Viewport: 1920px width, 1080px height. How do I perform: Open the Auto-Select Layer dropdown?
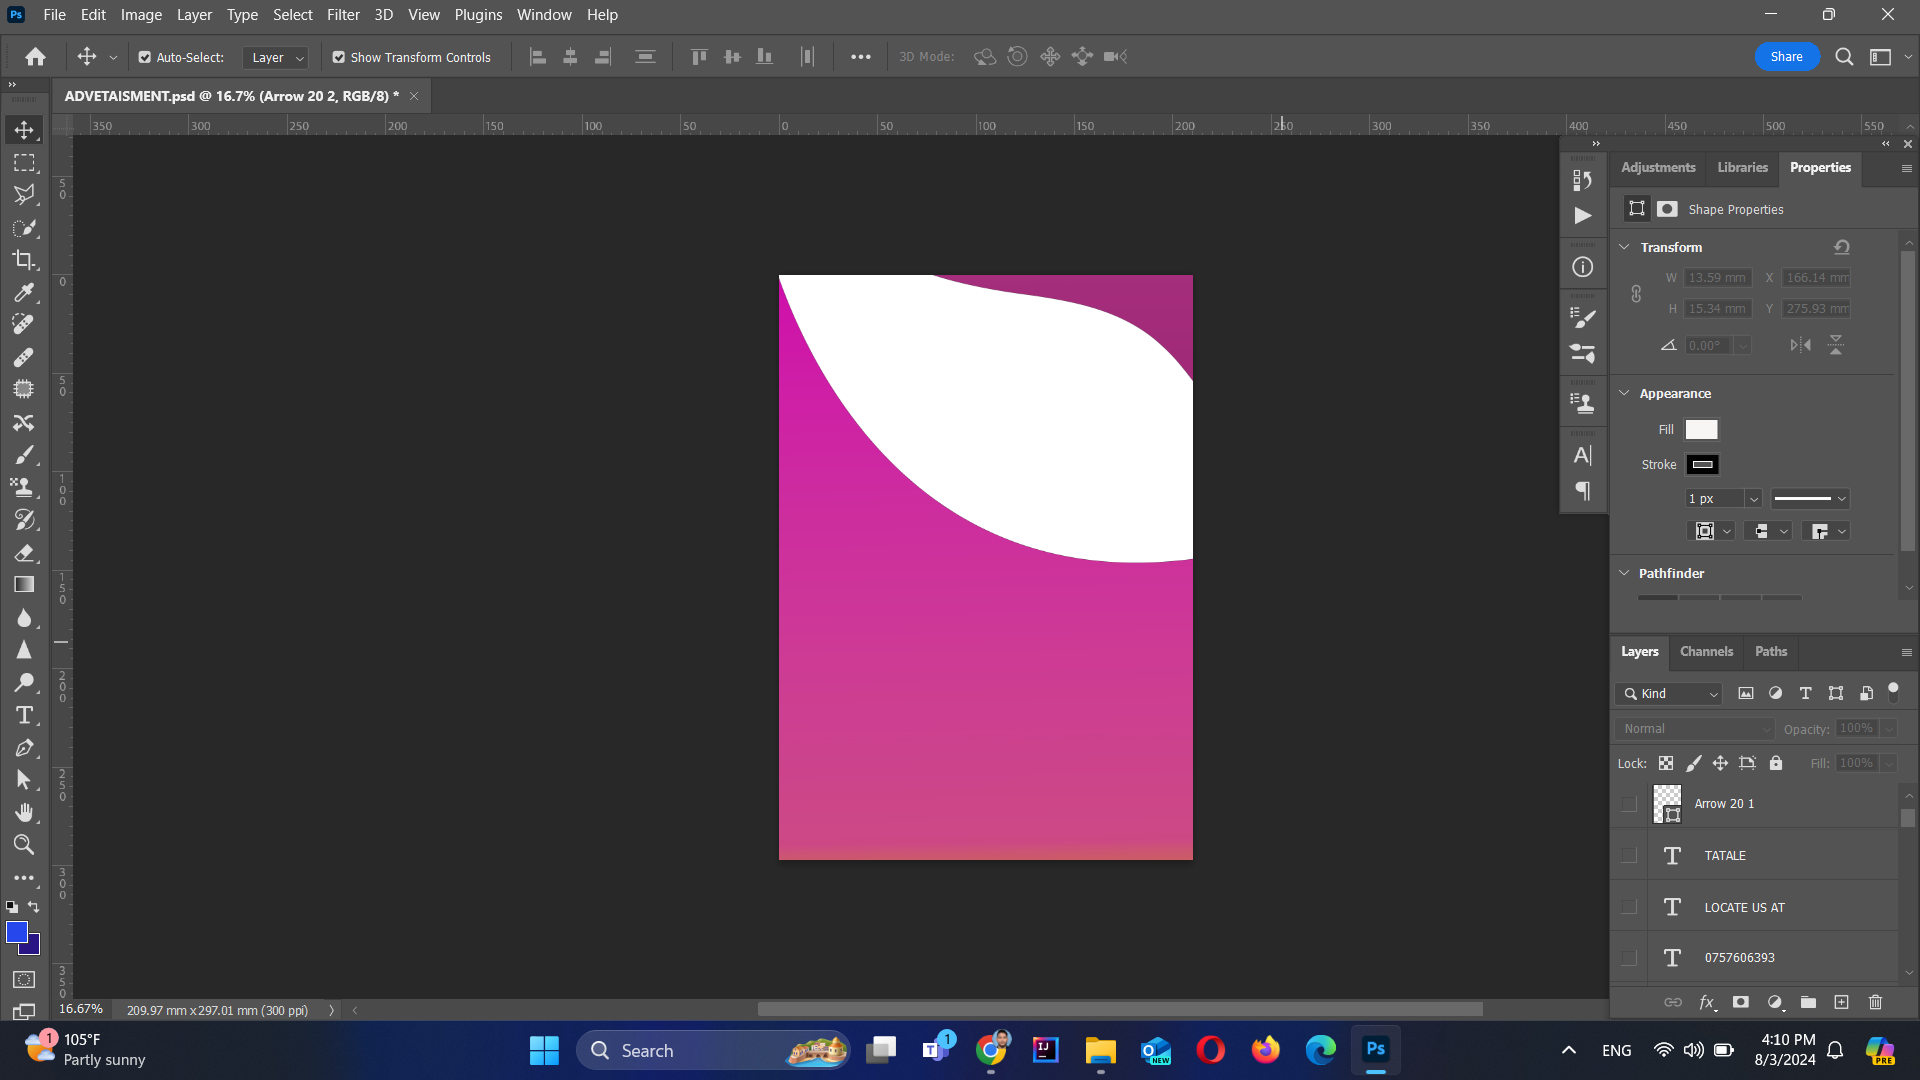[275, 58]
